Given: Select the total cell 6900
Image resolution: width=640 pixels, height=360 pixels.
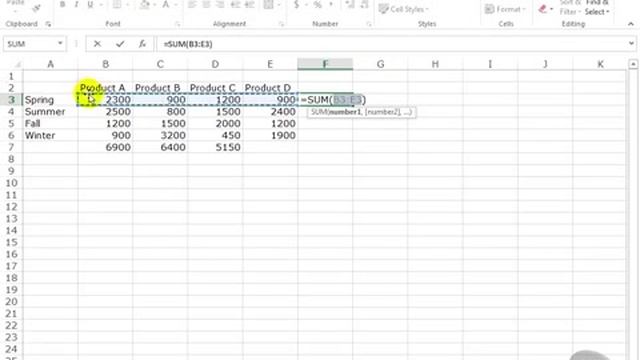Looking at the screenshot, I should [105, 147].
